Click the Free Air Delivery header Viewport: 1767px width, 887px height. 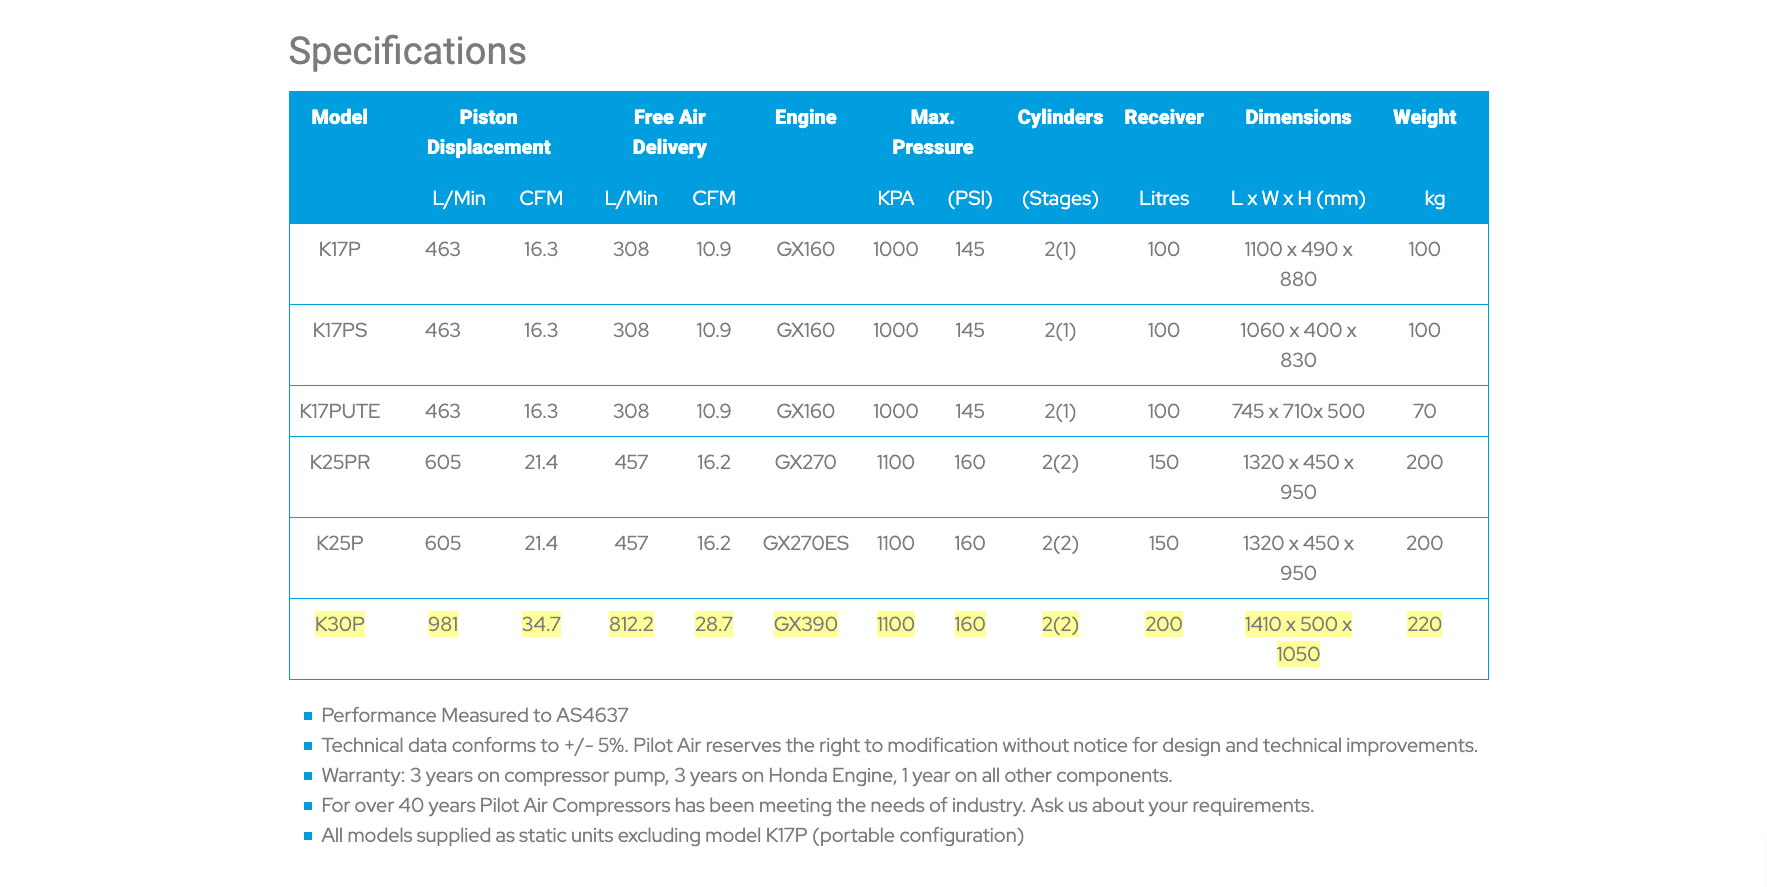[669, 132]
